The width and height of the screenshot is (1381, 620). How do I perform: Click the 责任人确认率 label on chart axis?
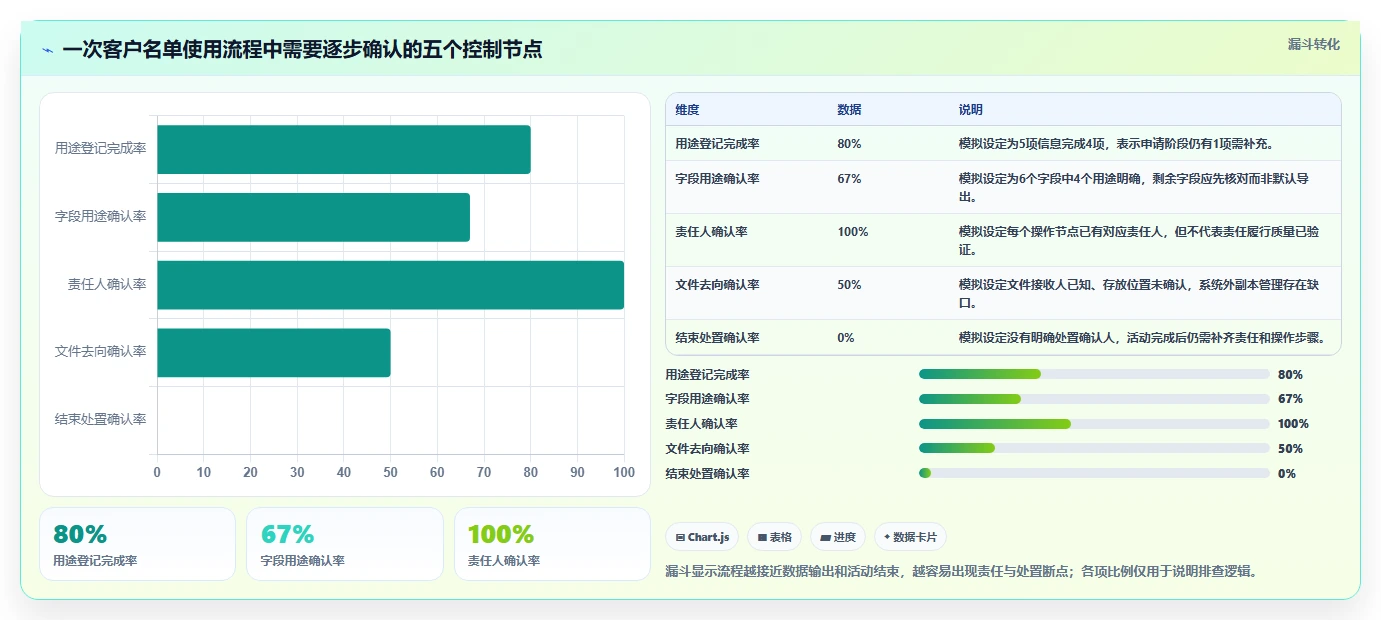coord(107,284)
